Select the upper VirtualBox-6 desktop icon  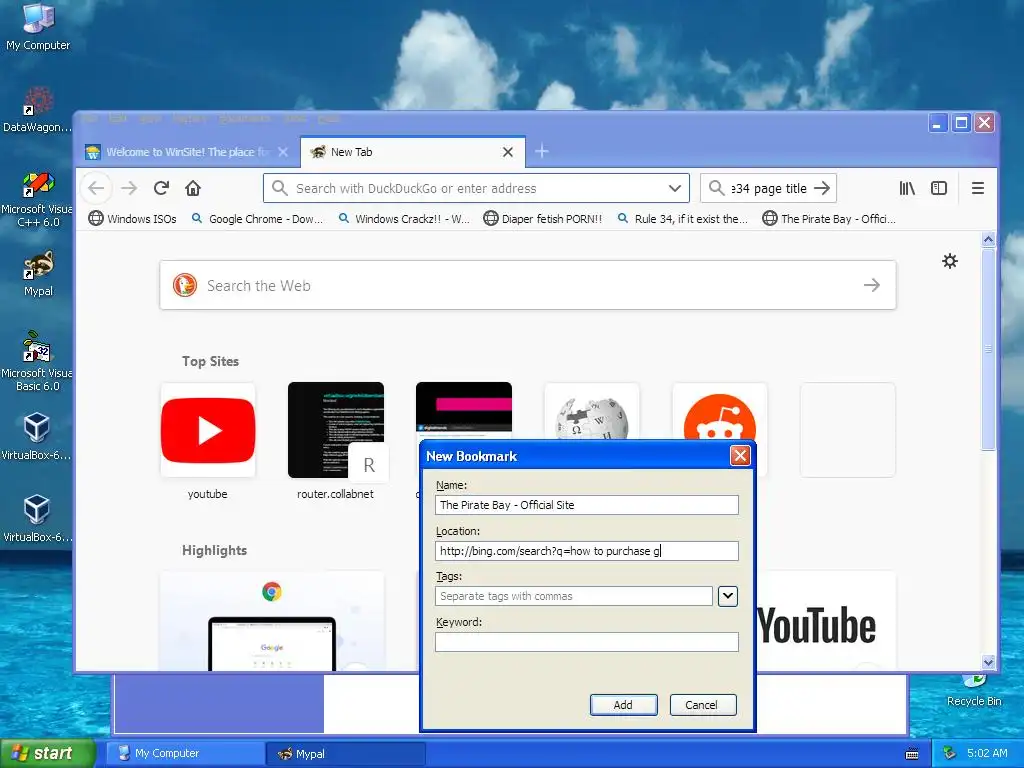37,436
